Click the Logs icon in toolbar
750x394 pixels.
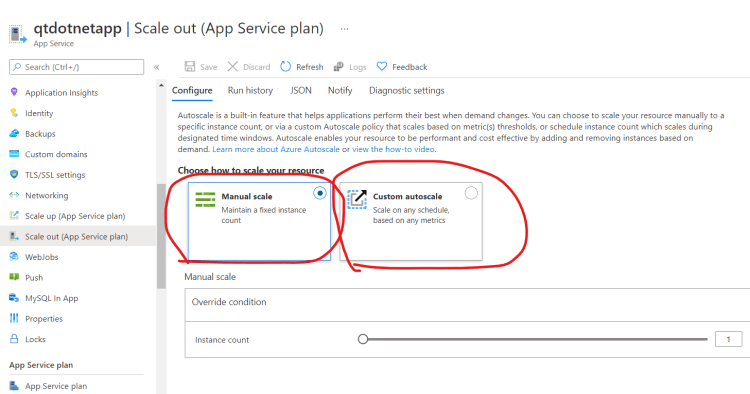[x=338, y=66]
